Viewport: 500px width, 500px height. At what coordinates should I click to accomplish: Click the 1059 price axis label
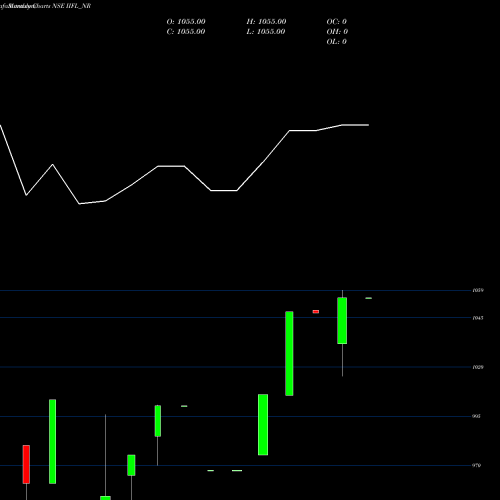pyautogui.click(x=478, y=290)
